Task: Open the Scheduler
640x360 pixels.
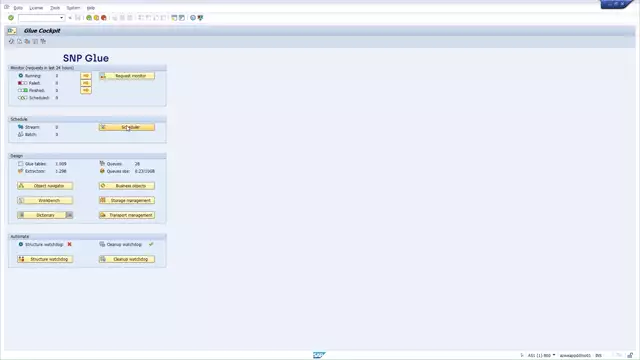Action: point(127,127)
